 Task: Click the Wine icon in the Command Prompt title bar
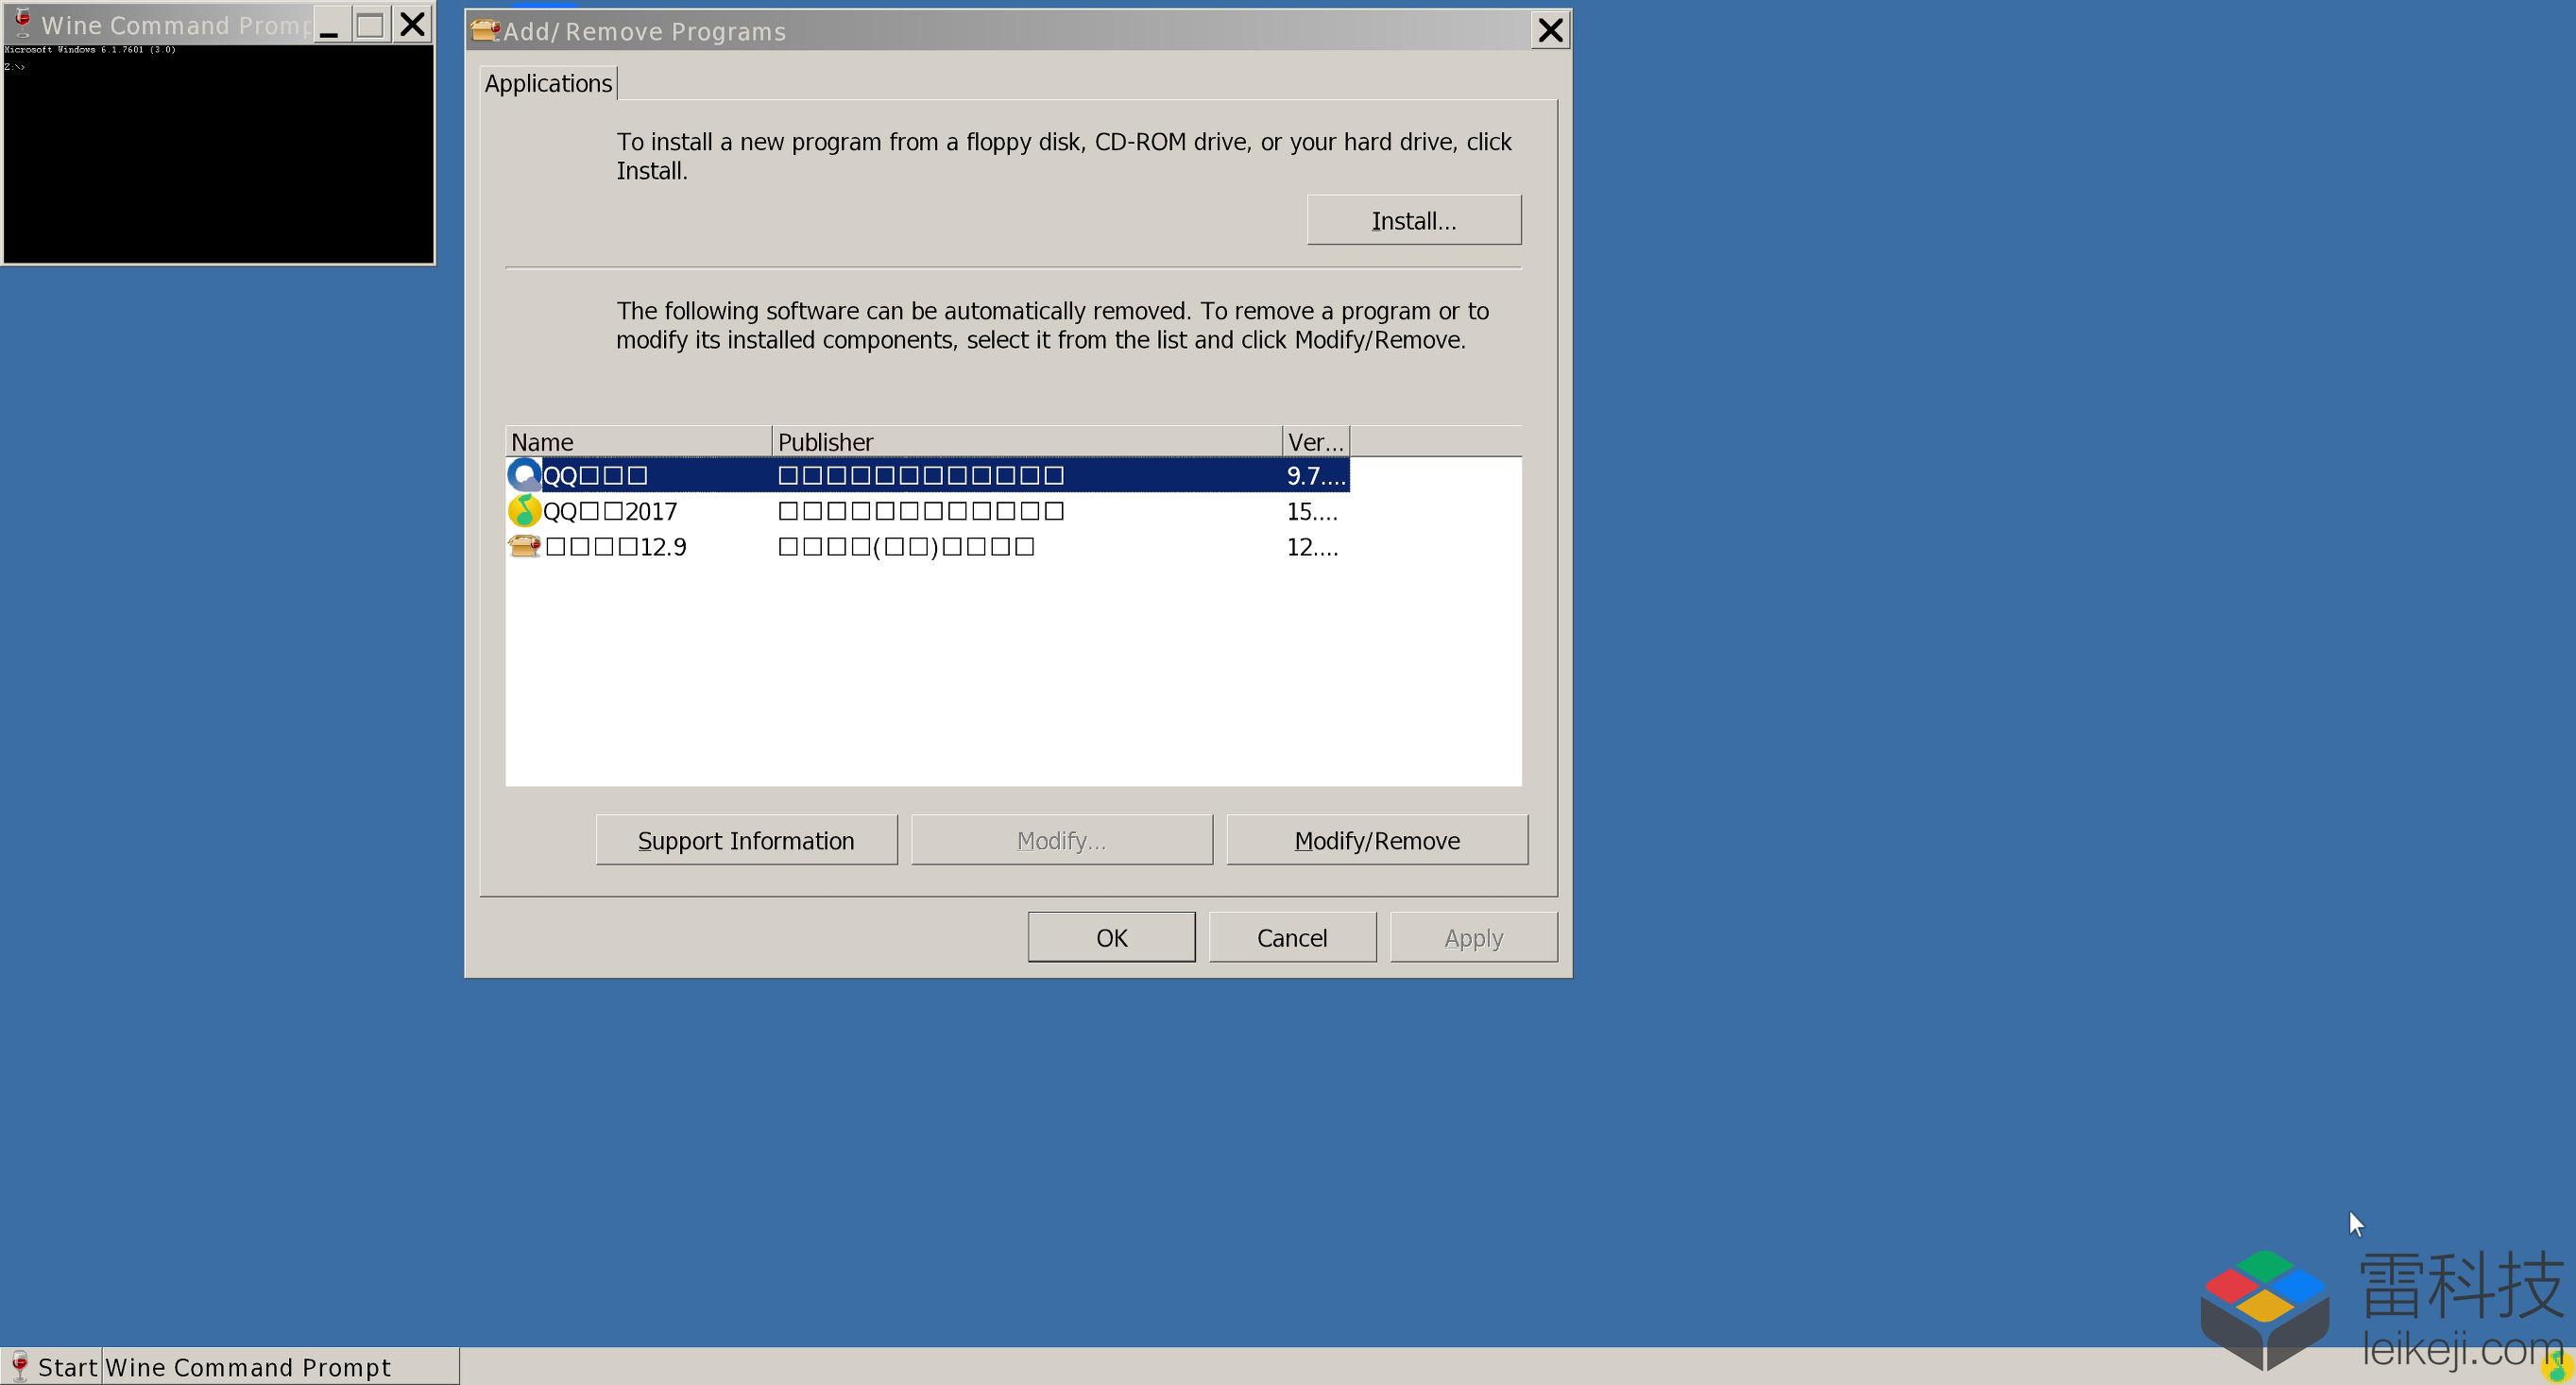tap(22, 22)
